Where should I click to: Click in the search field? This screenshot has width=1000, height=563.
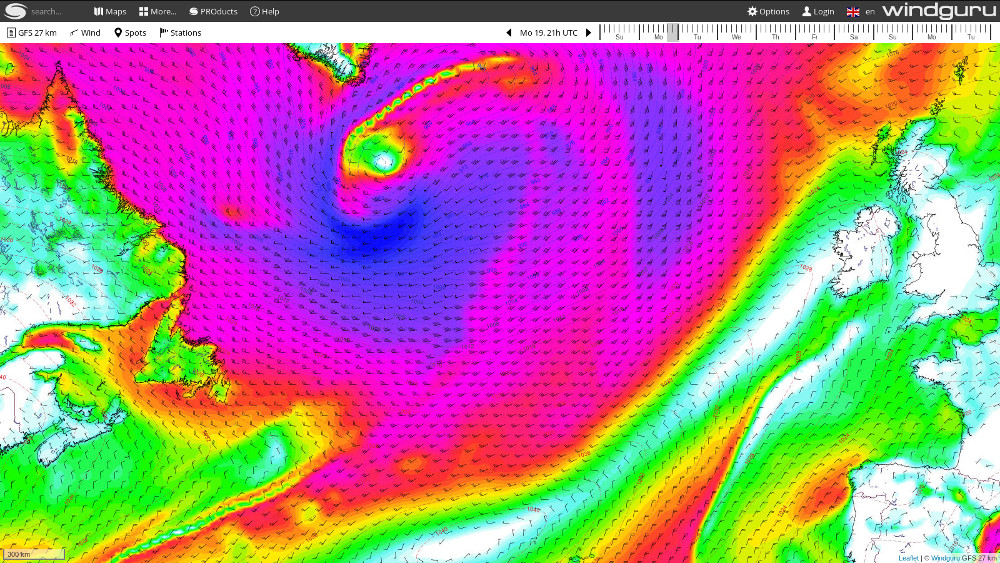coord(55,12)
